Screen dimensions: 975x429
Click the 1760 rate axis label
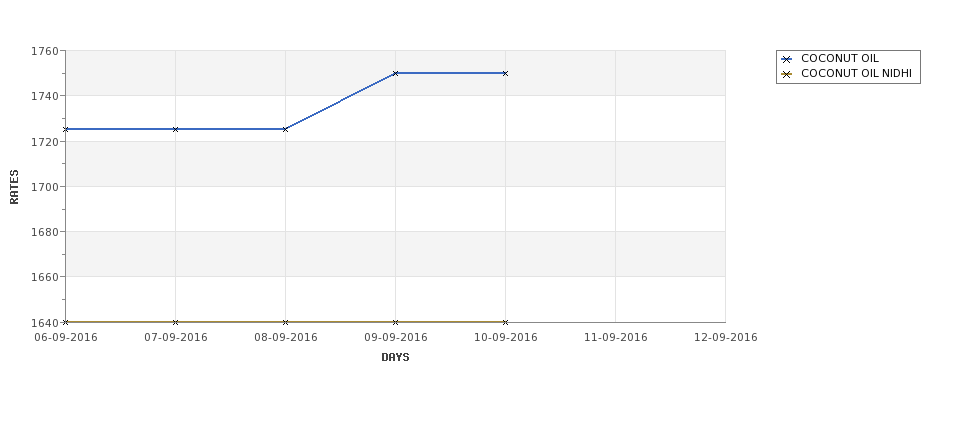(45, 51)
